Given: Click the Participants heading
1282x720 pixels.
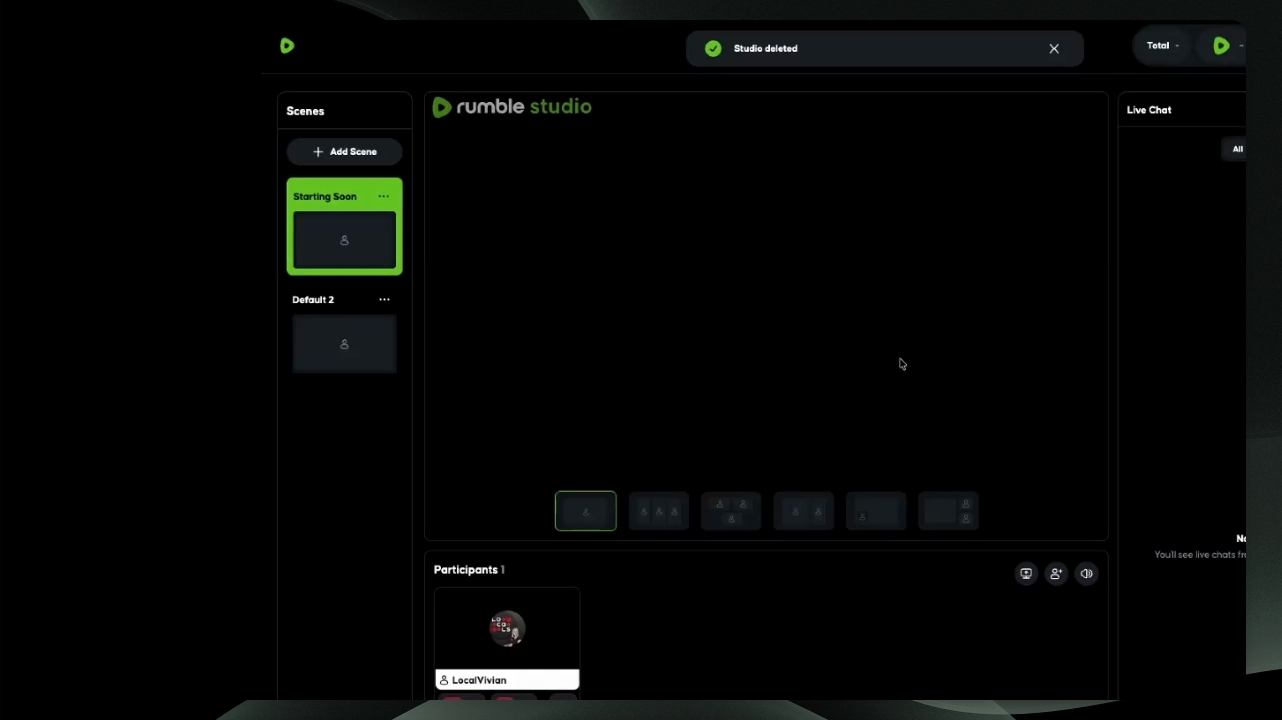Looking at the screenshot, I should [x=466, y=570].
